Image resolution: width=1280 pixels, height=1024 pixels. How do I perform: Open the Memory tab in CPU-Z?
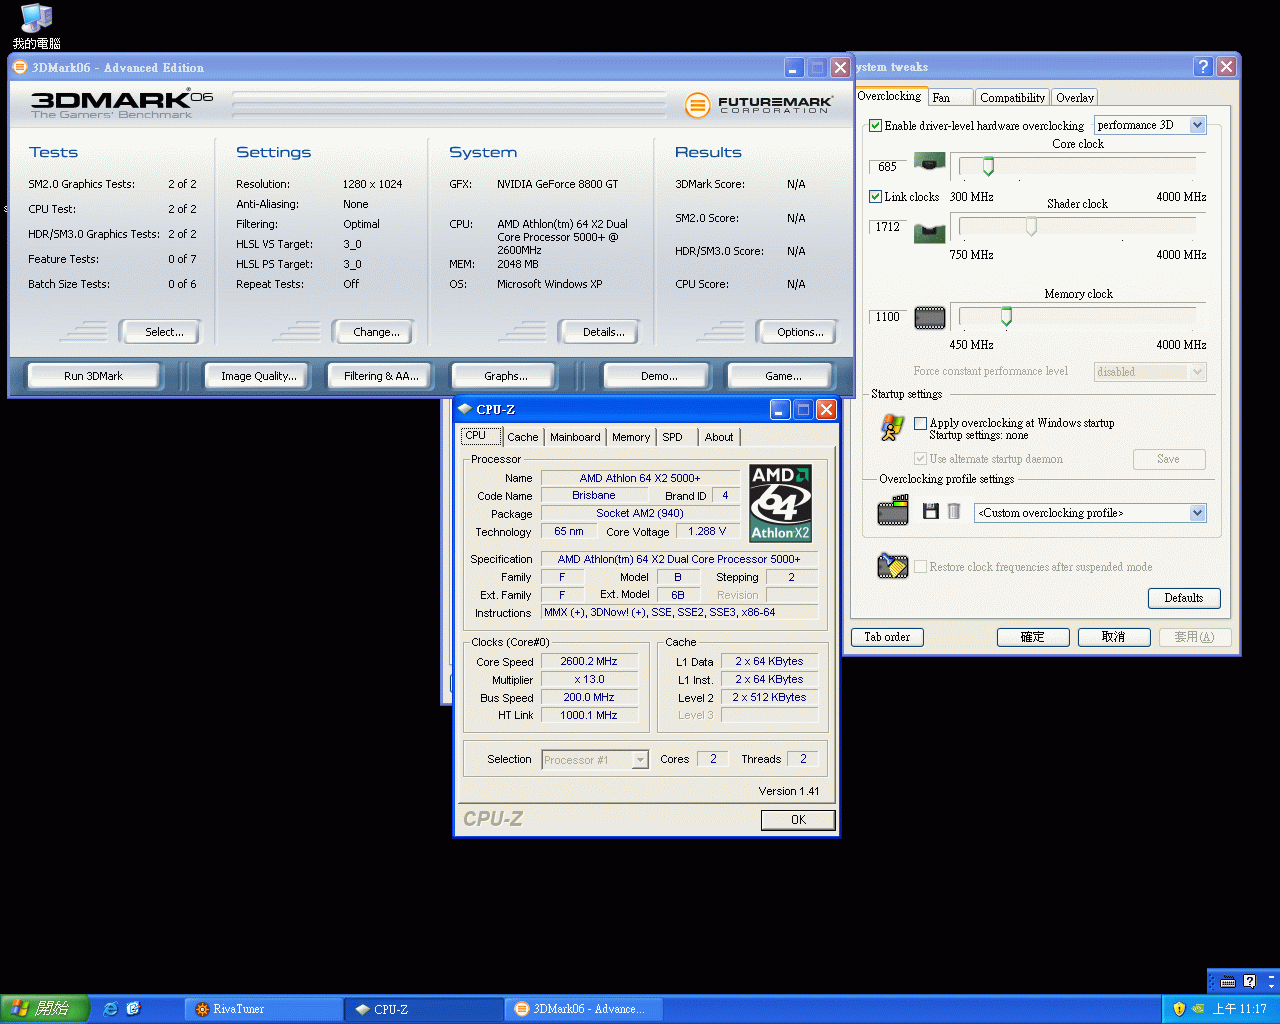[630, 437]
